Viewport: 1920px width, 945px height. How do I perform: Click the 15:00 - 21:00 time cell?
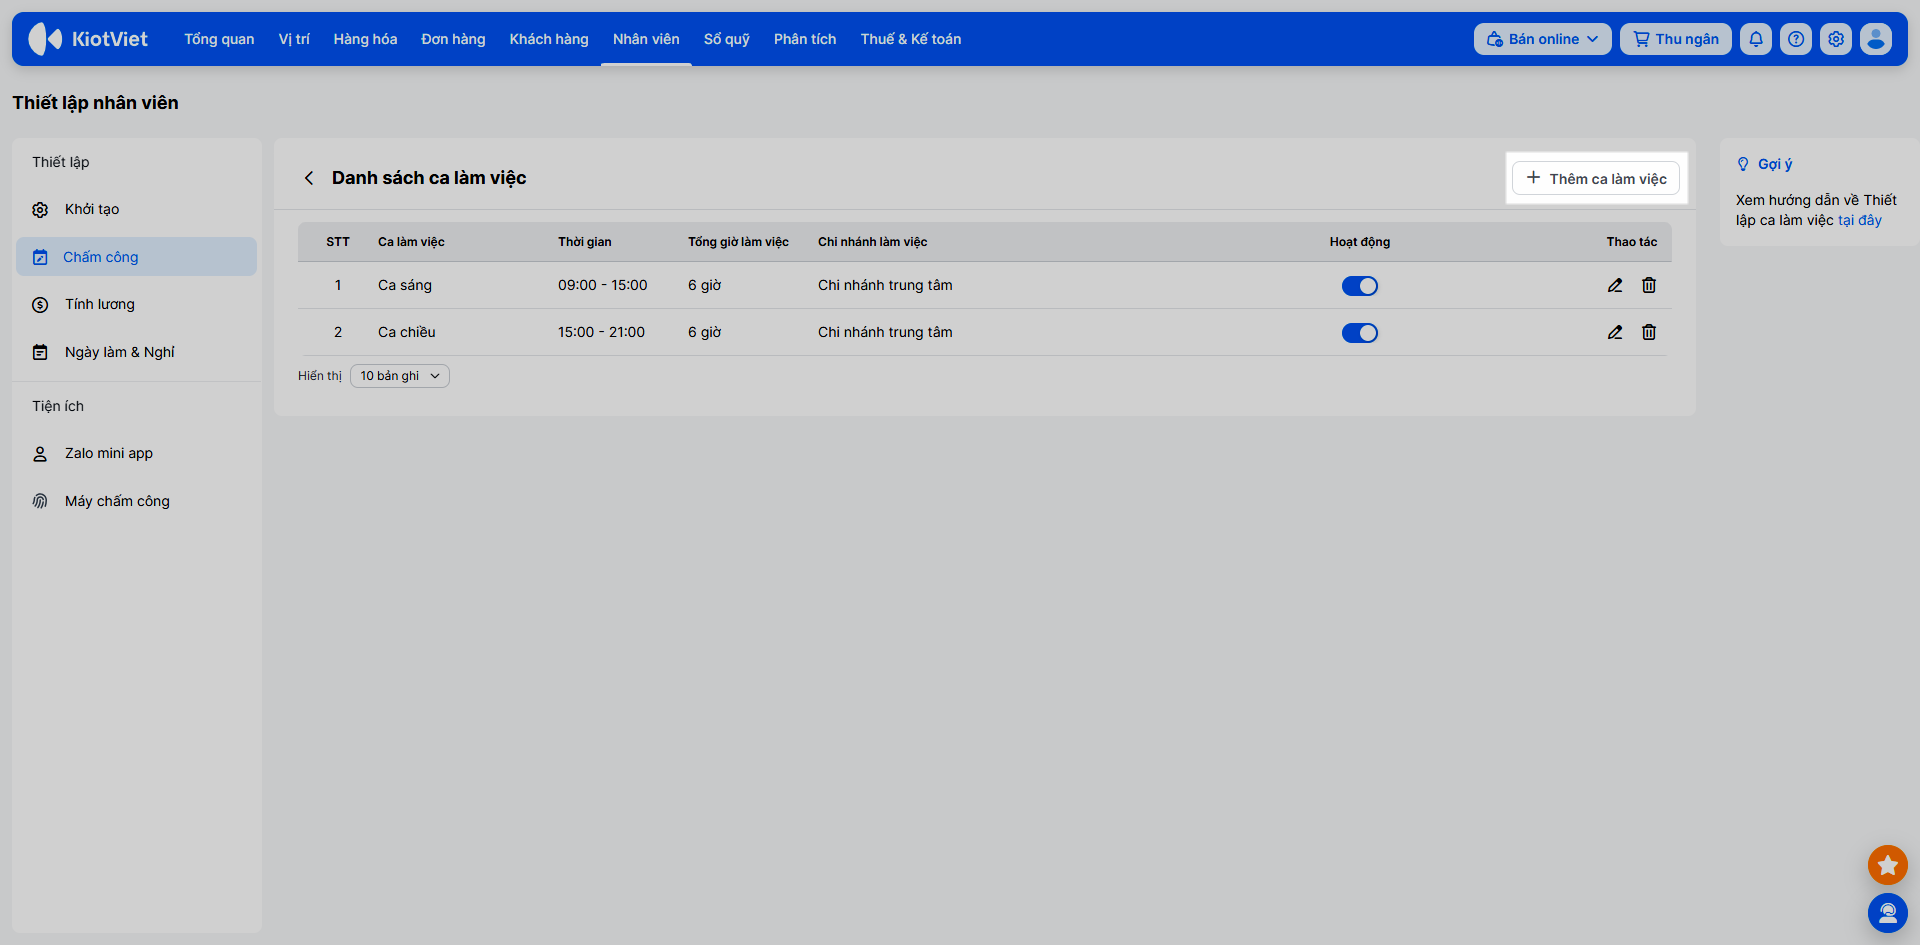601,332
